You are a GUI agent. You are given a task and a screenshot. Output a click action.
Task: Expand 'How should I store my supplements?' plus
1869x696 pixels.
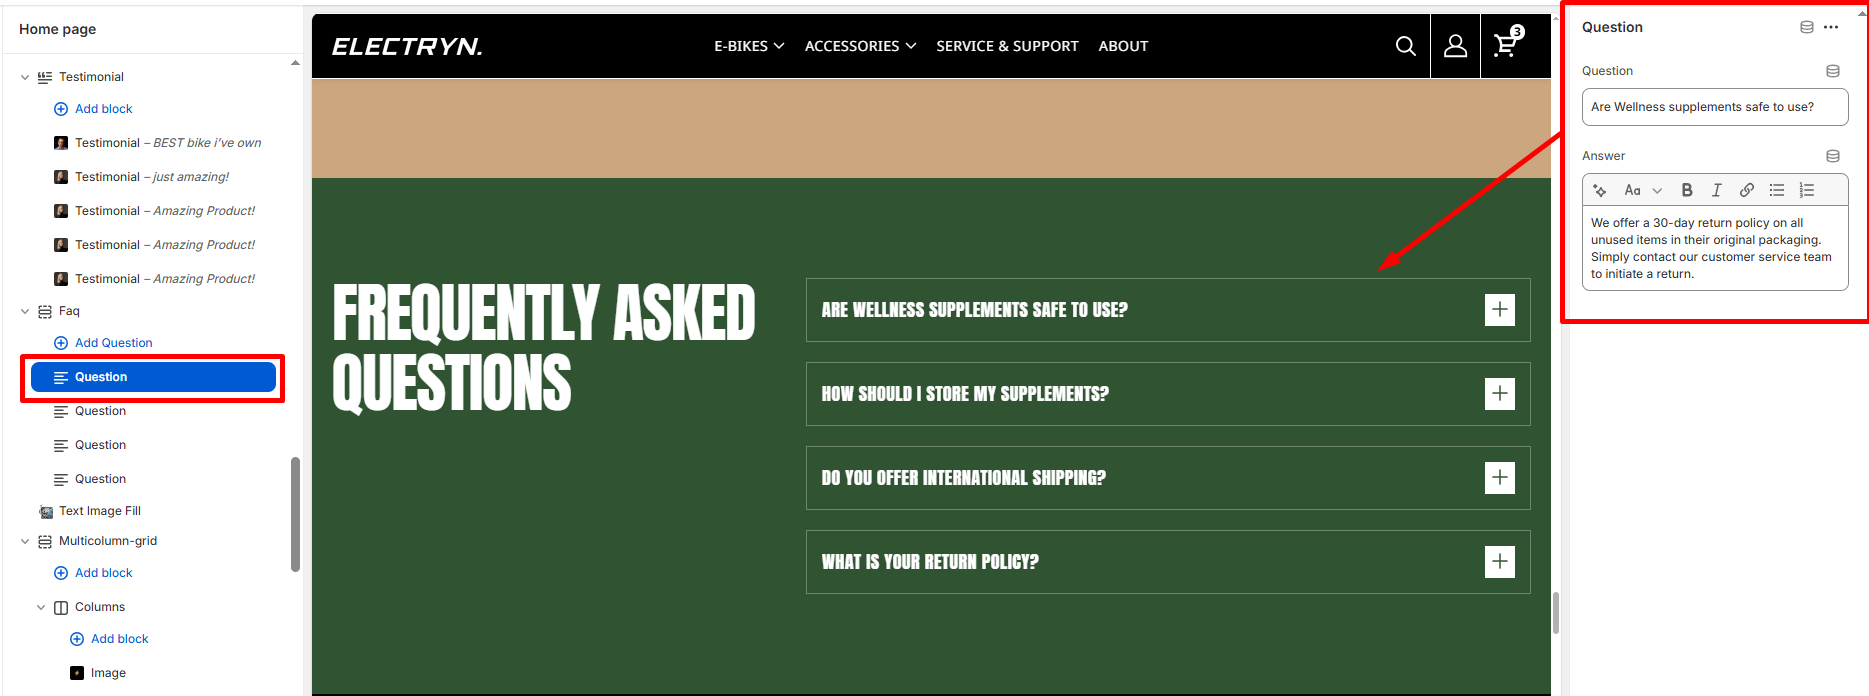1499,394
